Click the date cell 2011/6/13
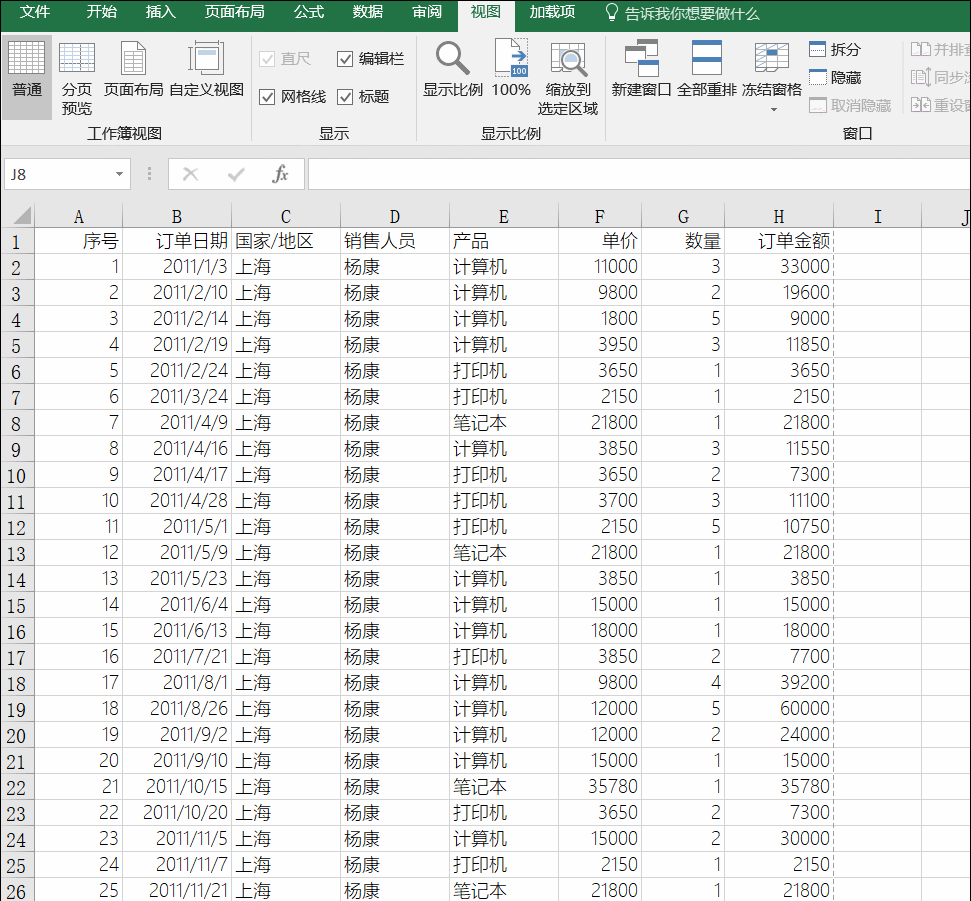971x901 pixels. point(176,631)
